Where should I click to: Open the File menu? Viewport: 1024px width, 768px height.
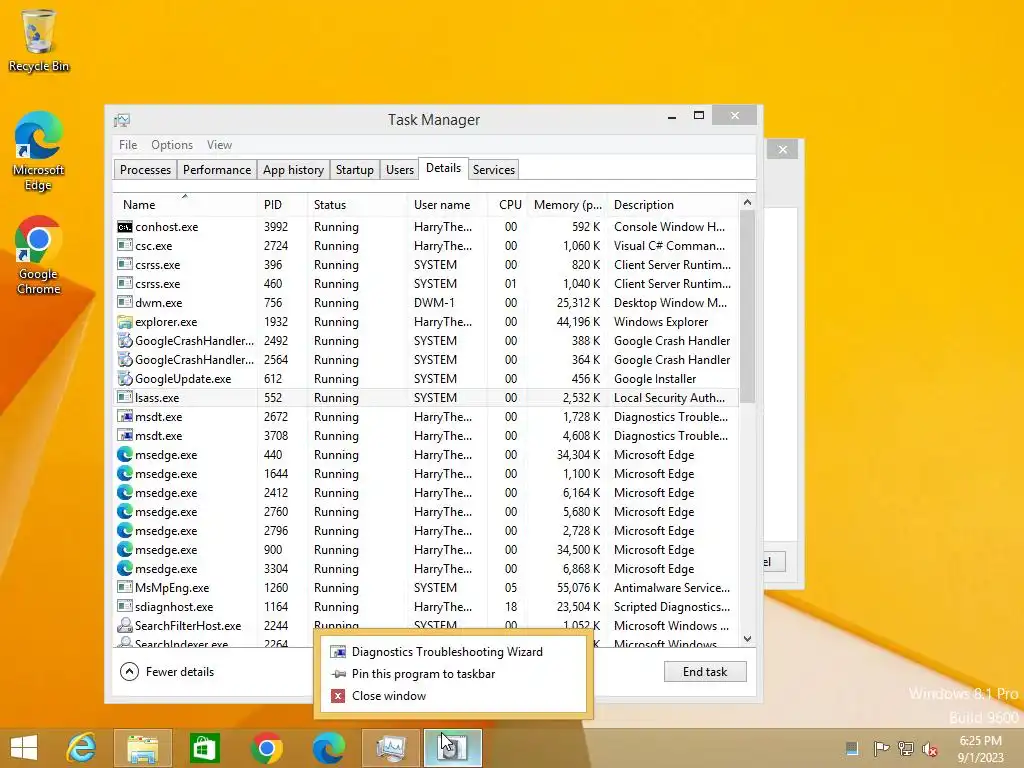tap(128, 145)
